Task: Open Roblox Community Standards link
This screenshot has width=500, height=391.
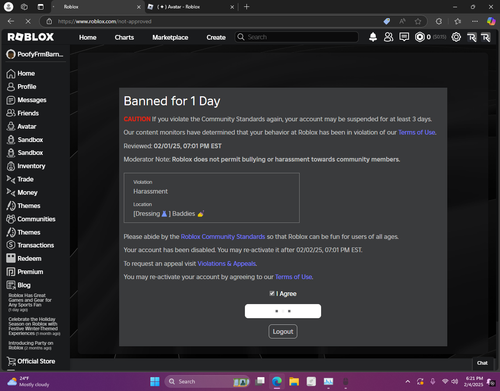Action: tap(223, 237)
